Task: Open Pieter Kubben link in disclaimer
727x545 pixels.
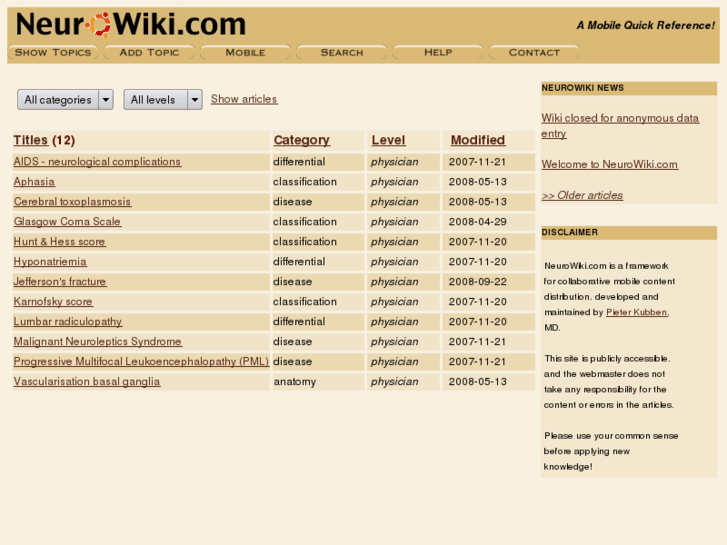Action: pyautogui.click(x=637, y=312)
